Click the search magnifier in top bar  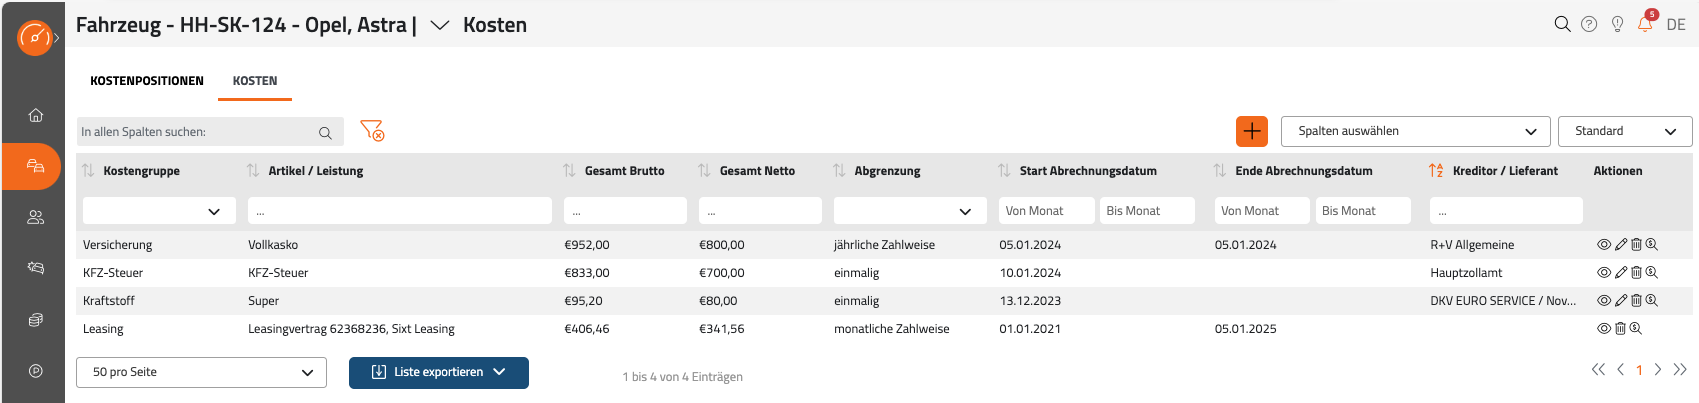[1562, 24]
